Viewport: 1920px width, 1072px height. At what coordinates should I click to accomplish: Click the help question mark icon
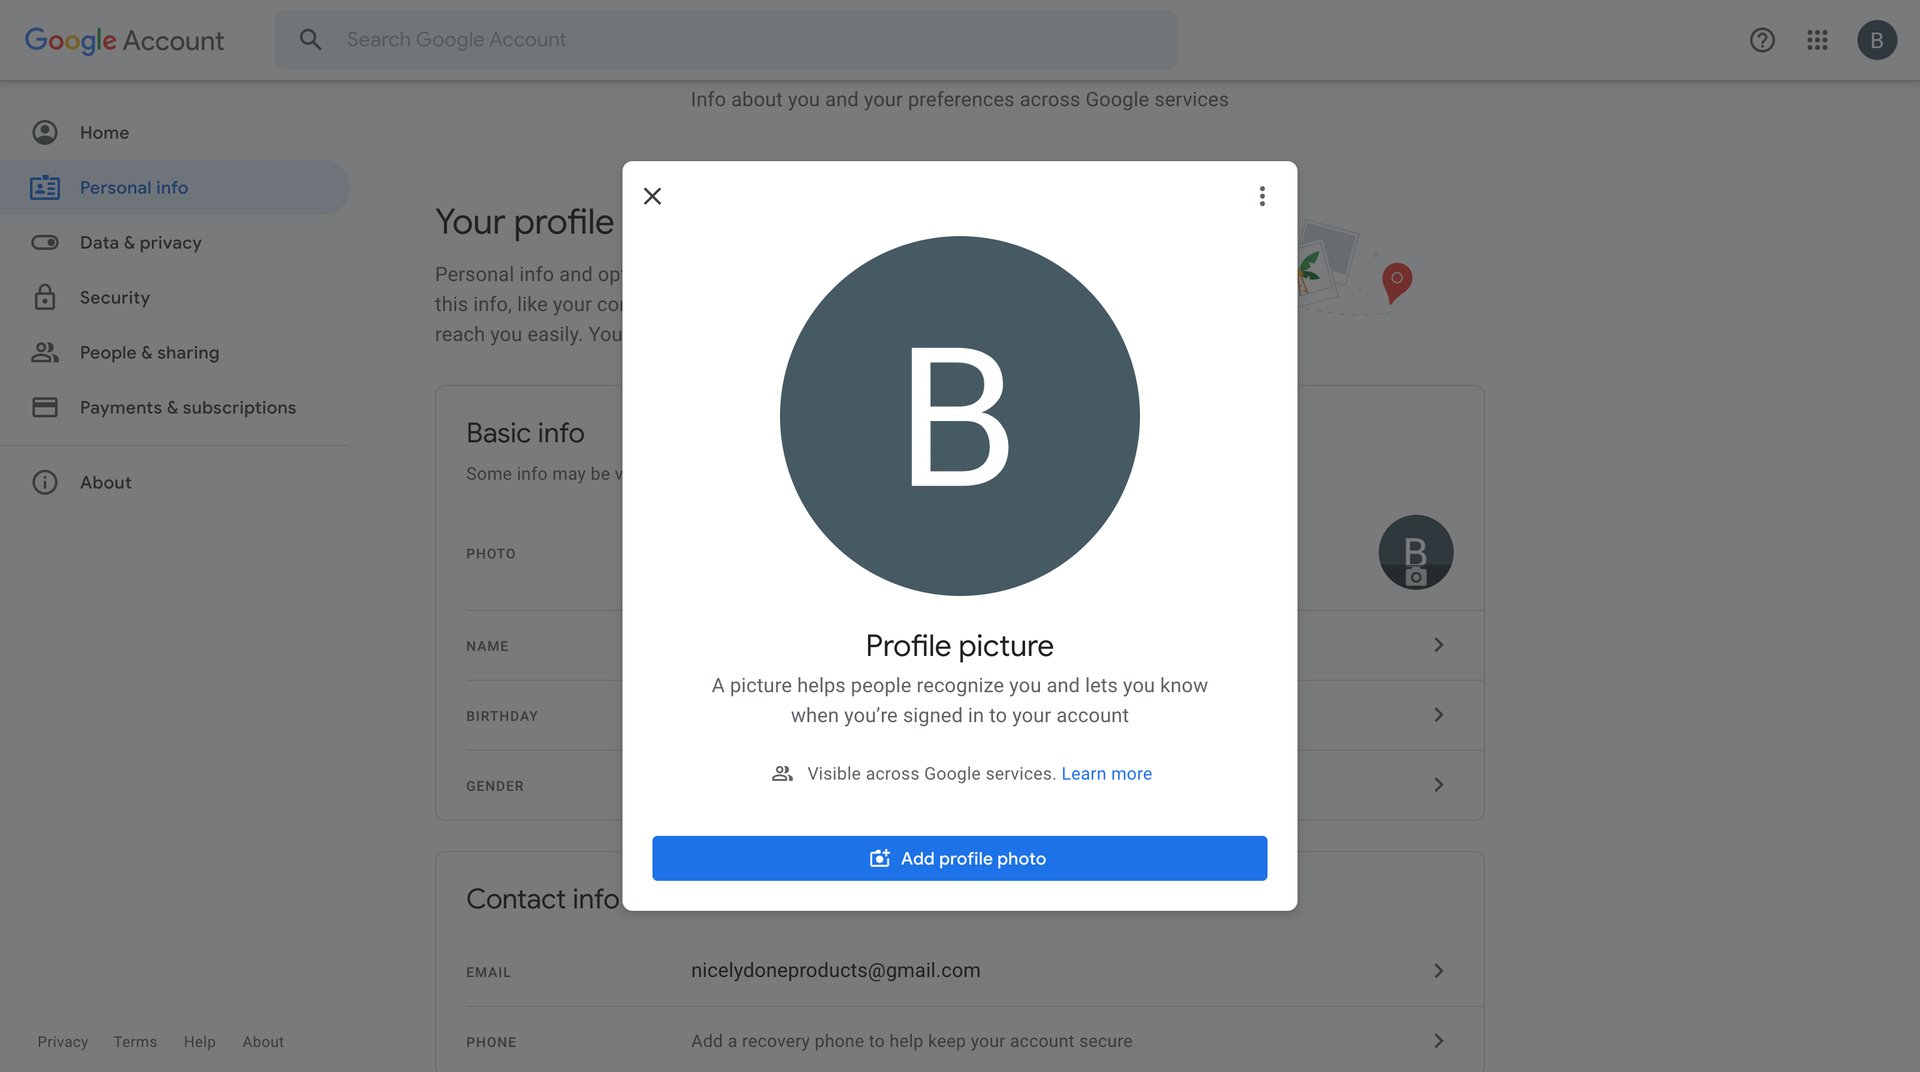pos(1761,40)
